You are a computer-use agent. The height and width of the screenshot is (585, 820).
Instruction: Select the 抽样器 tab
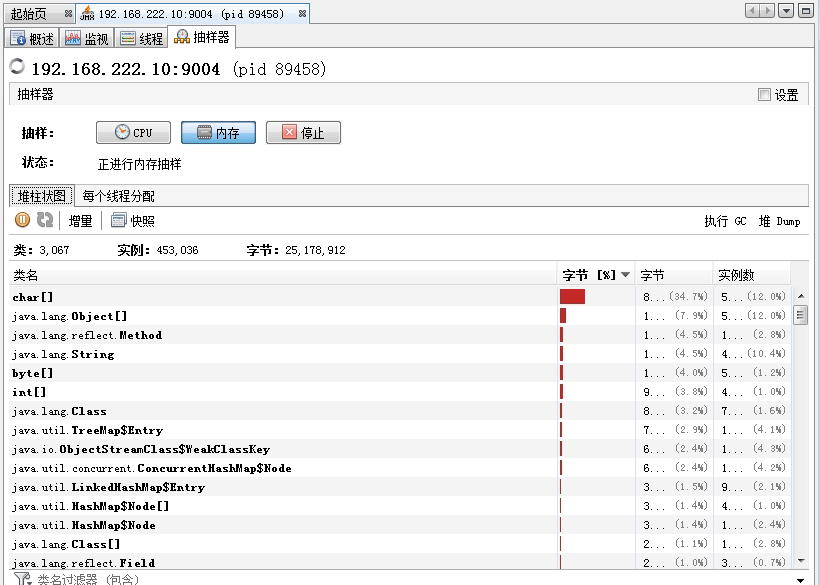(x=202, y=37)
